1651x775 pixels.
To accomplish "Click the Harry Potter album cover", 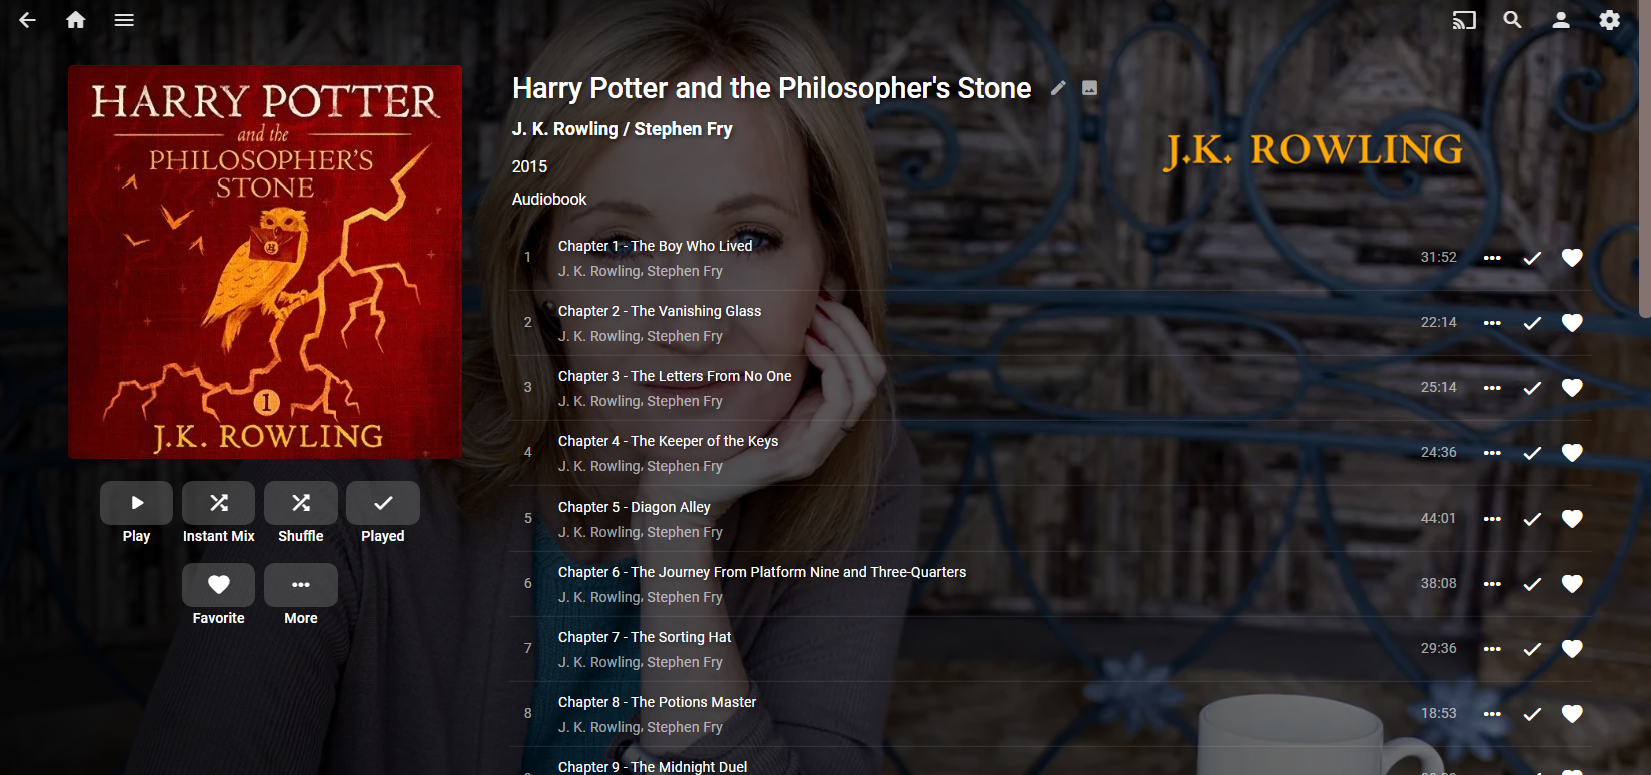I will tap(265, 262).
